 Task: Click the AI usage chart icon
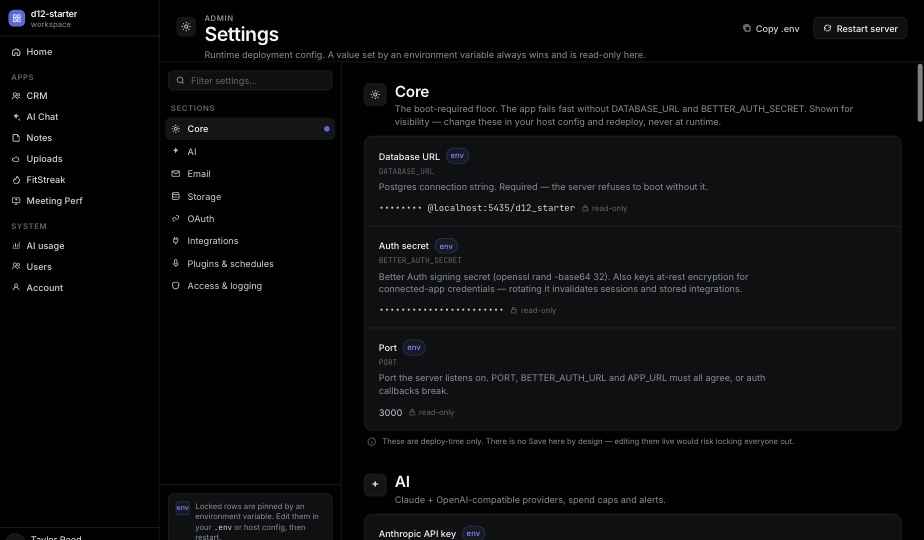(x=16, y=246)
